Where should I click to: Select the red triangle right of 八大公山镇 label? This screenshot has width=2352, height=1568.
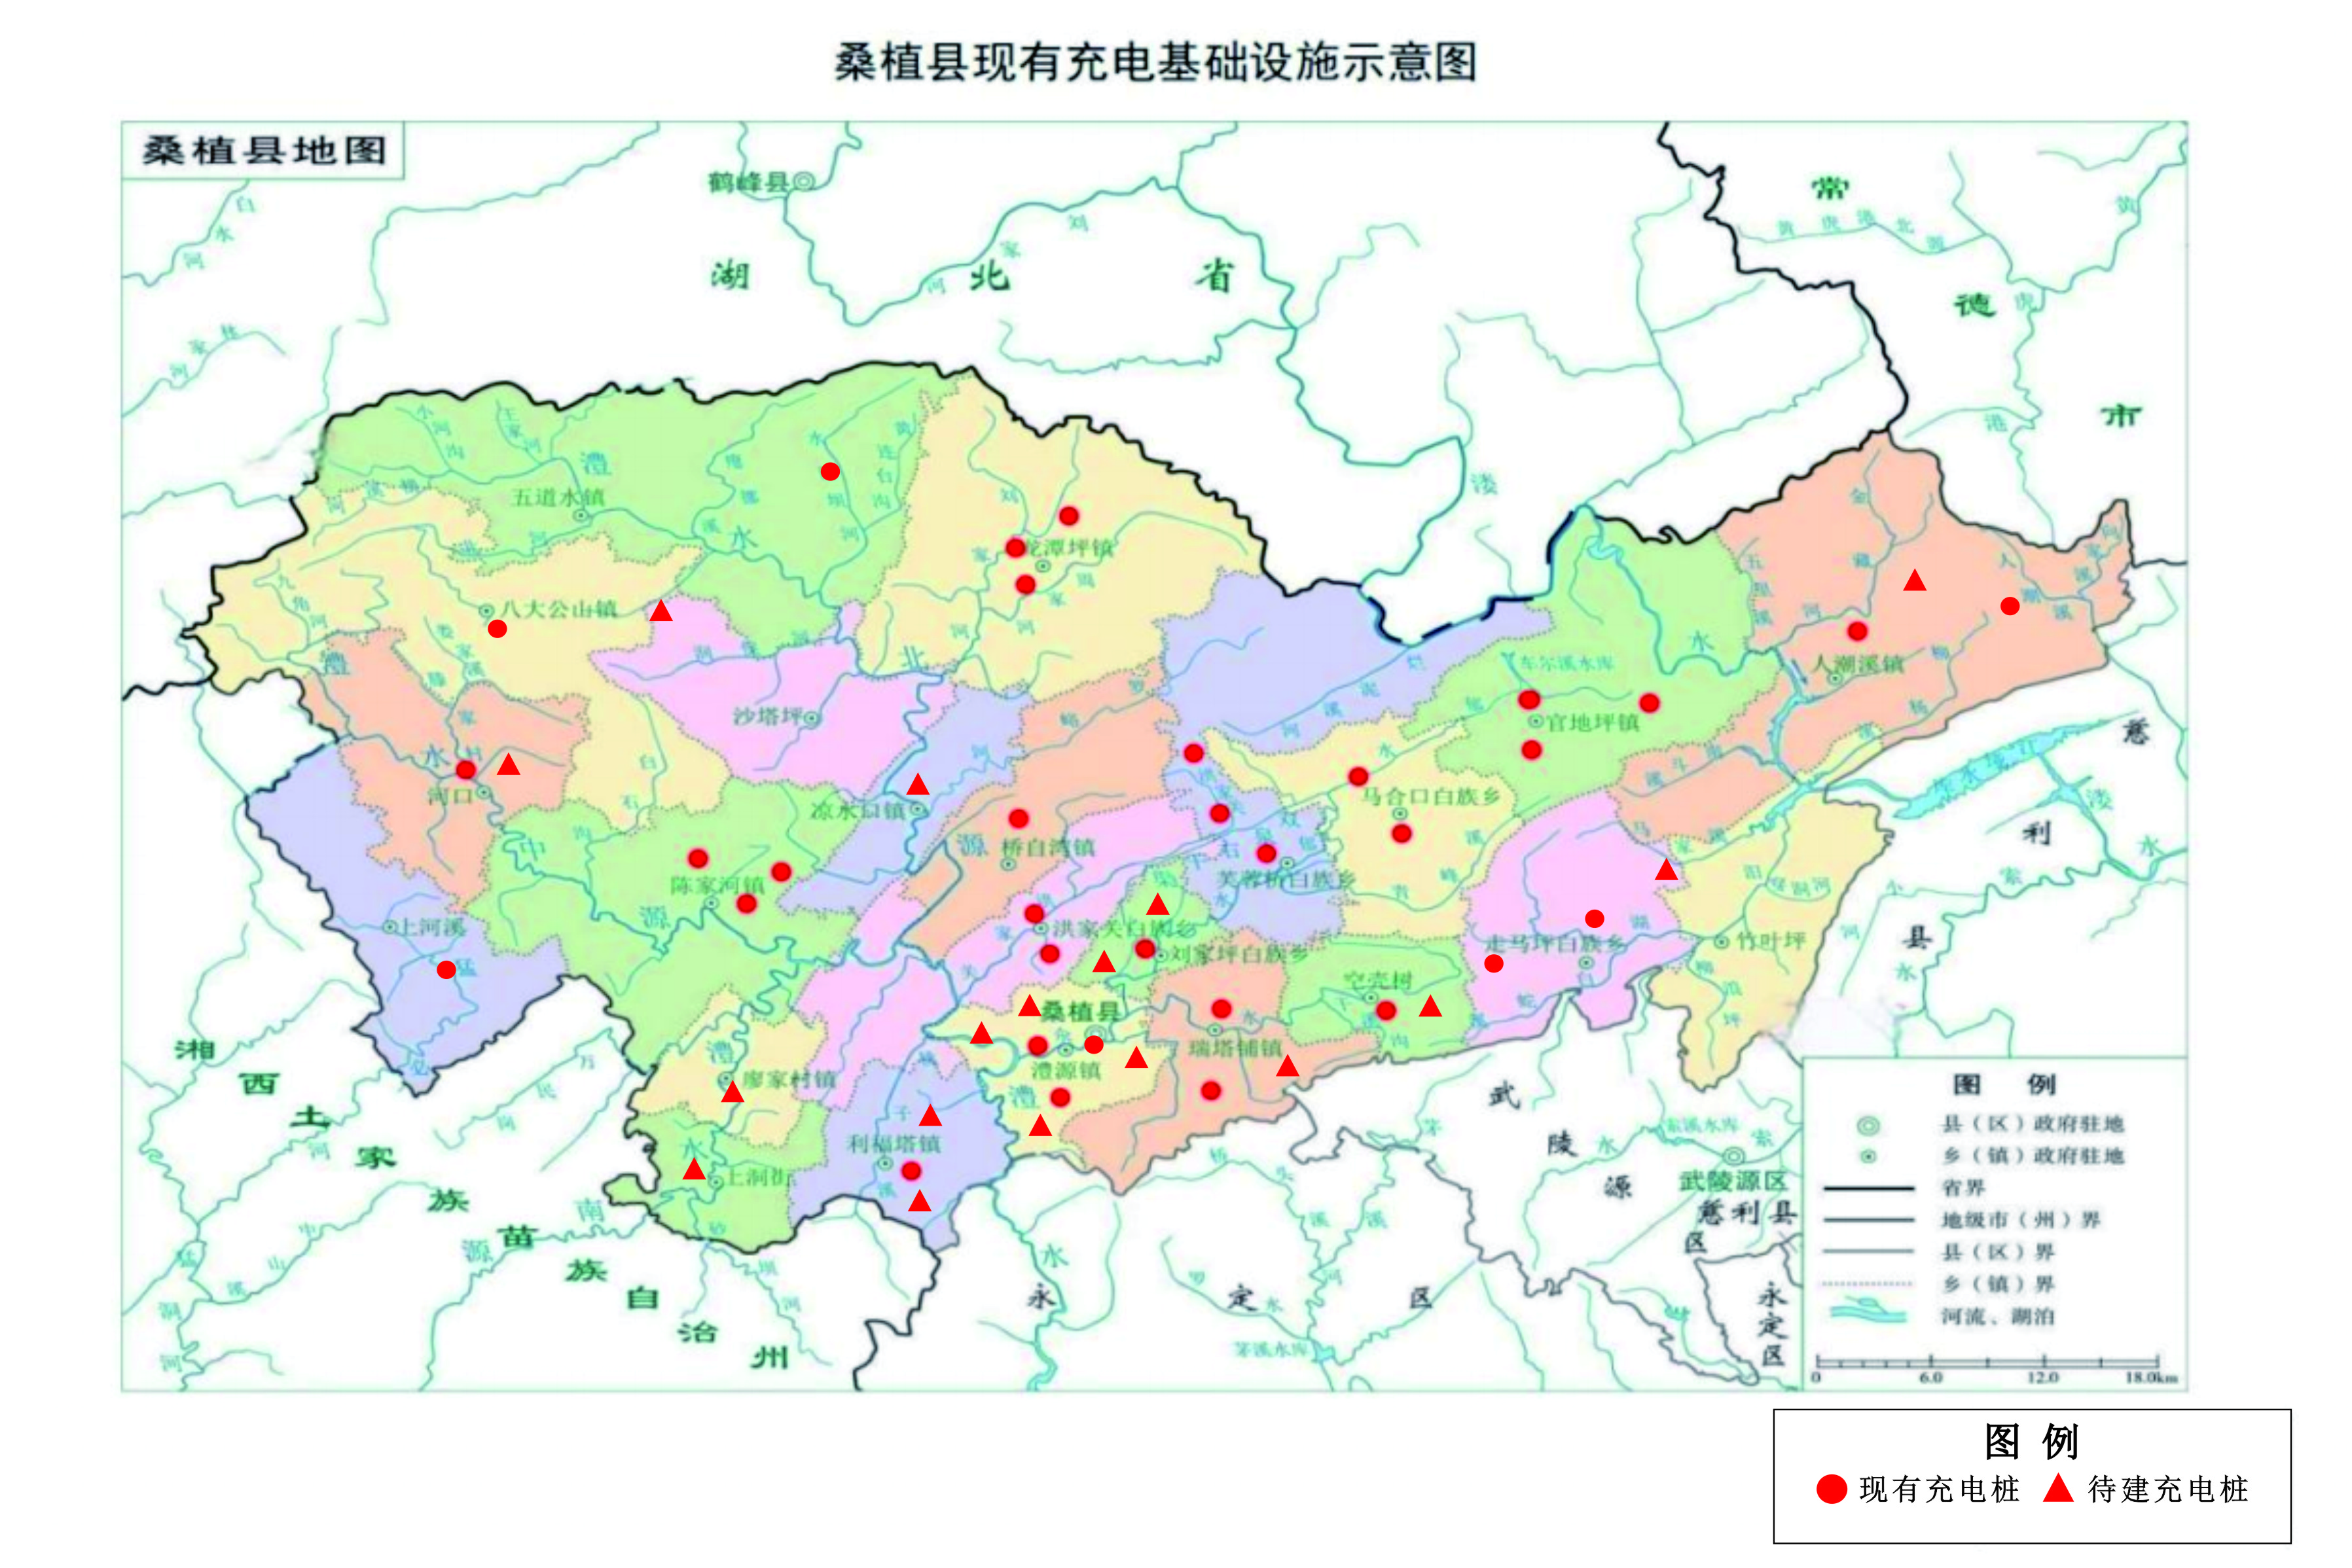(661, 610)
